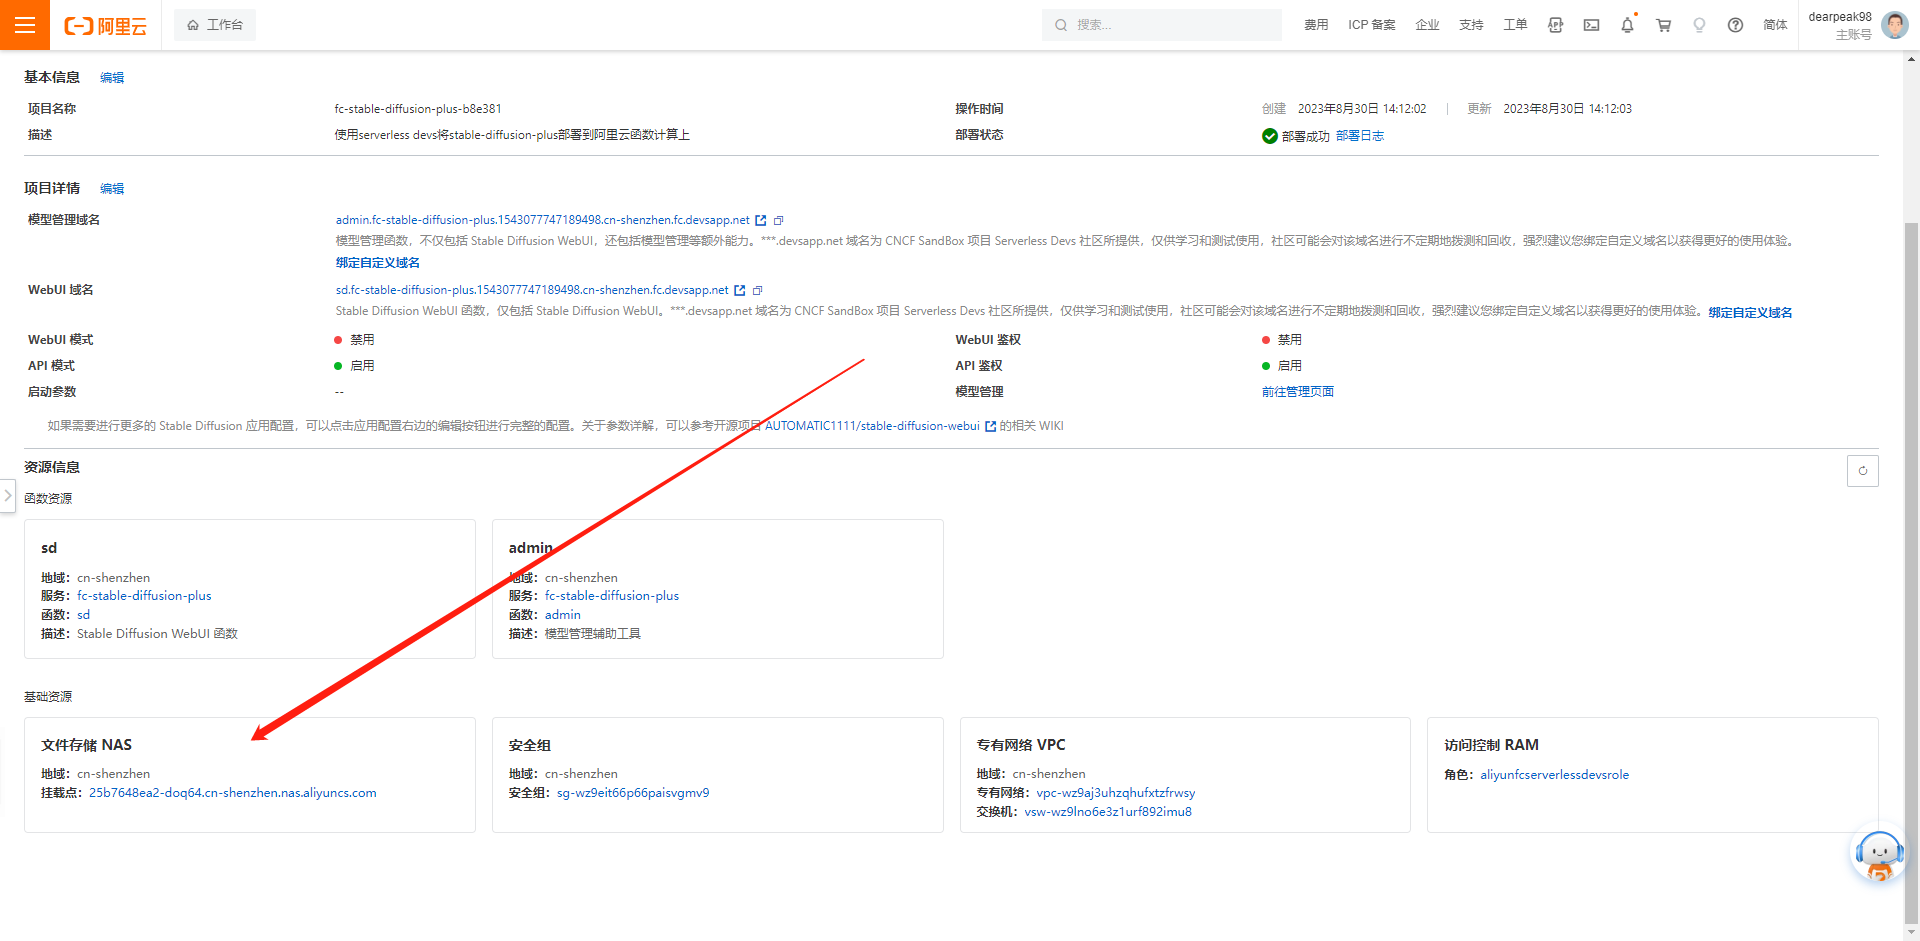Open vSwitch vsw-wz9lno6e3z1urf892imu8 link
The width and height of the screenshot is (1920, 941).
tap(1108, 812)
